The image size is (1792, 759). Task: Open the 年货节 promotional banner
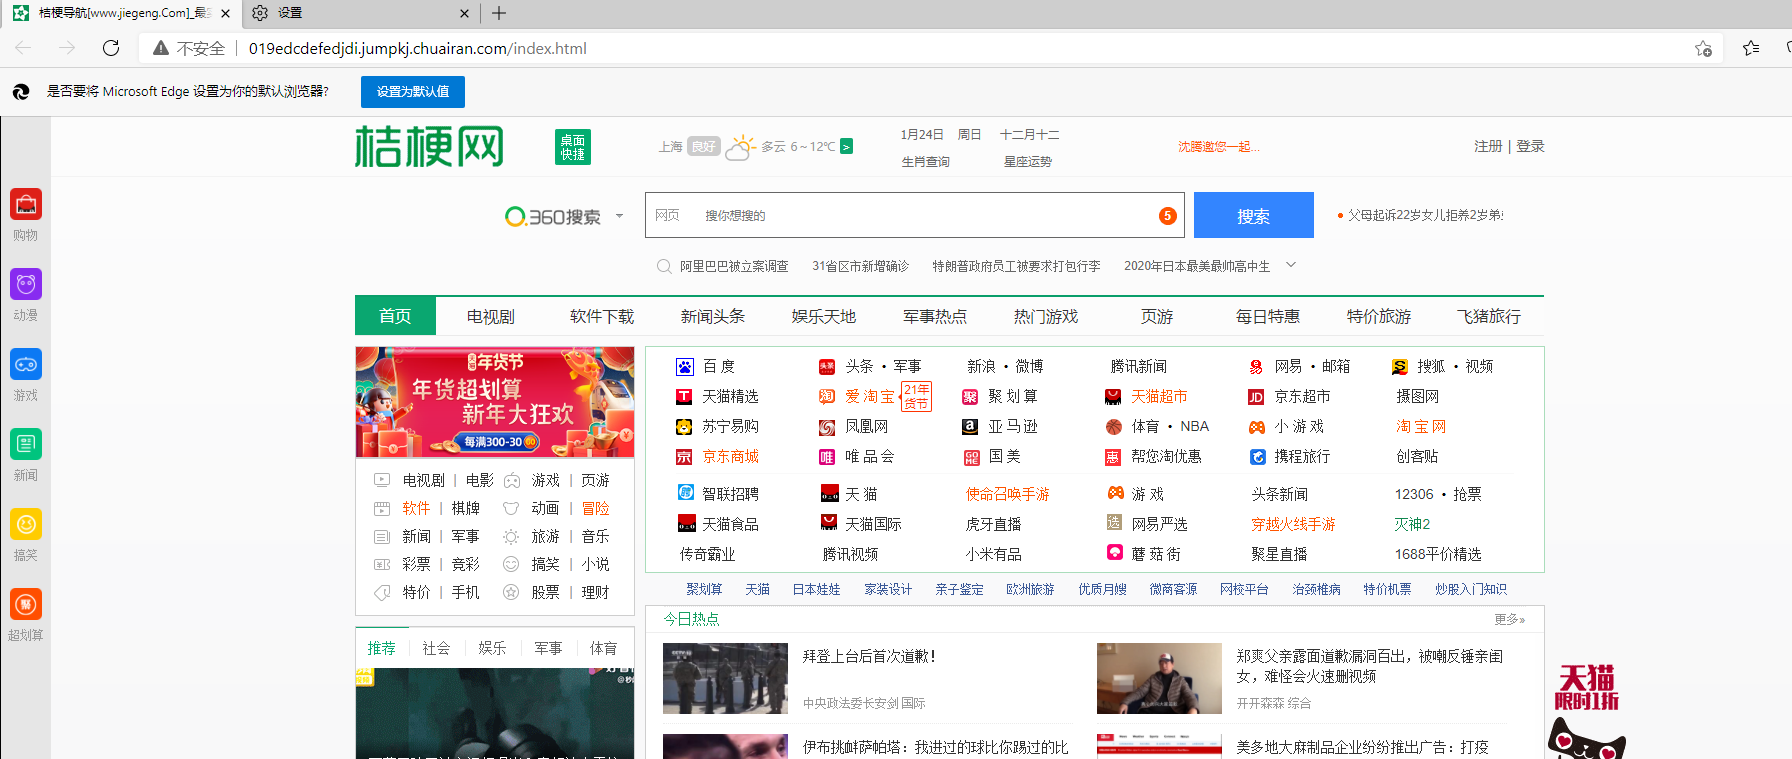click(x=495, y=402)
